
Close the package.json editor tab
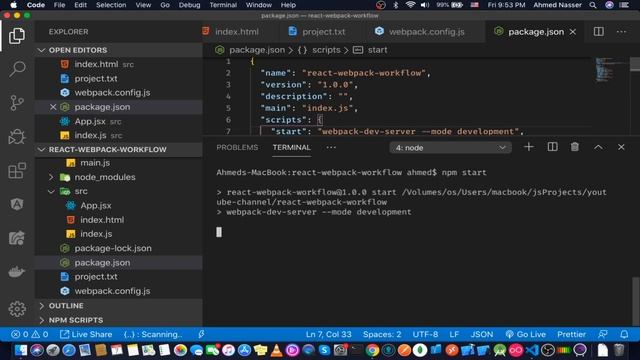[x=573, y=32]
